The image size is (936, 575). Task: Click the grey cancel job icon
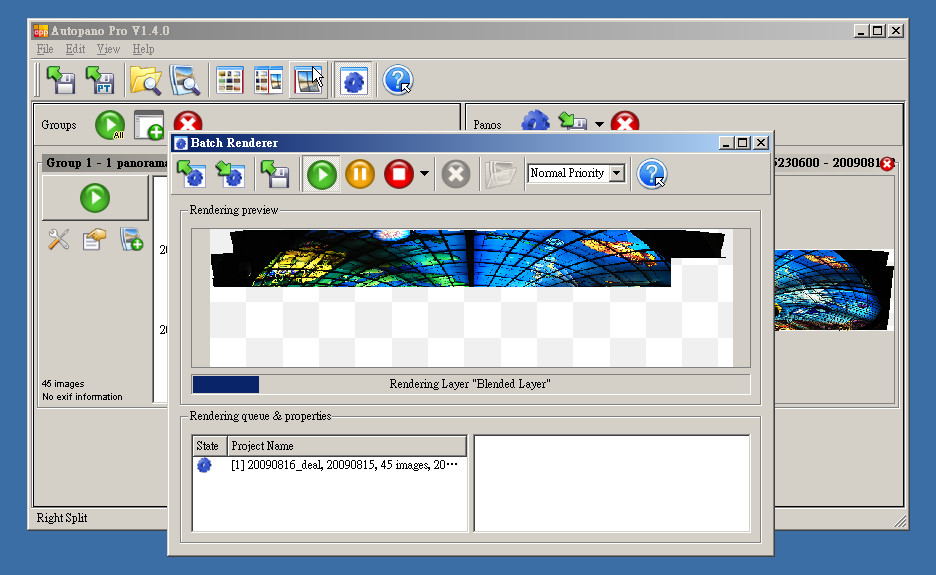(455, 174)
